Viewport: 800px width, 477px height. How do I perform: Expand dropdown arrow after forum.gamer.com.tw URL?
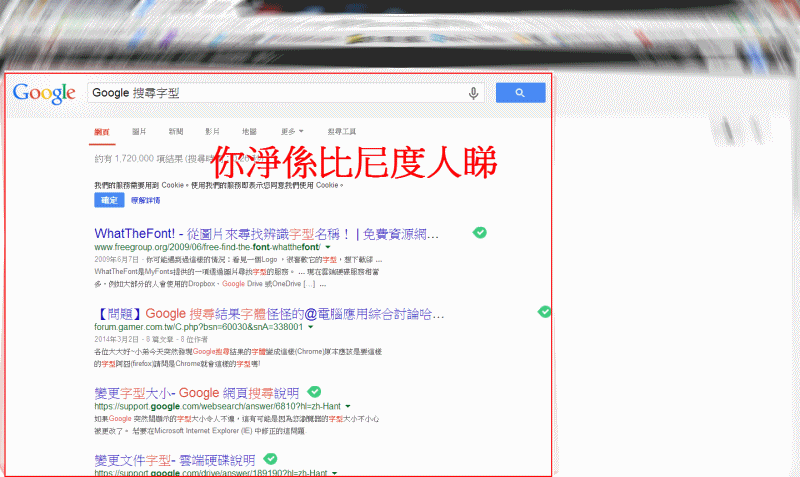[310, 327]
